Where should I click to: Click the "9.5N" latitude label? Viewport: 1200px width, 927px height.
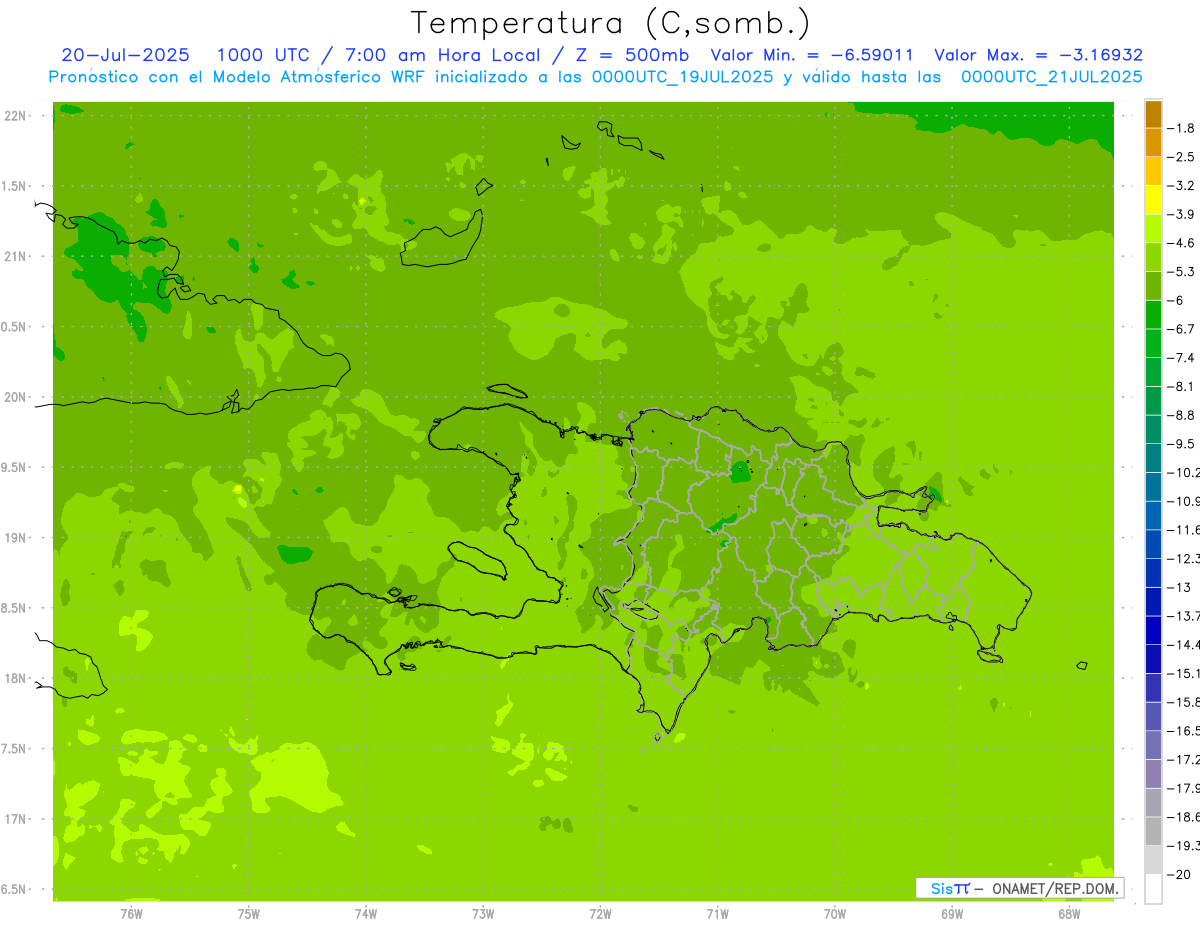pos(15,468)
